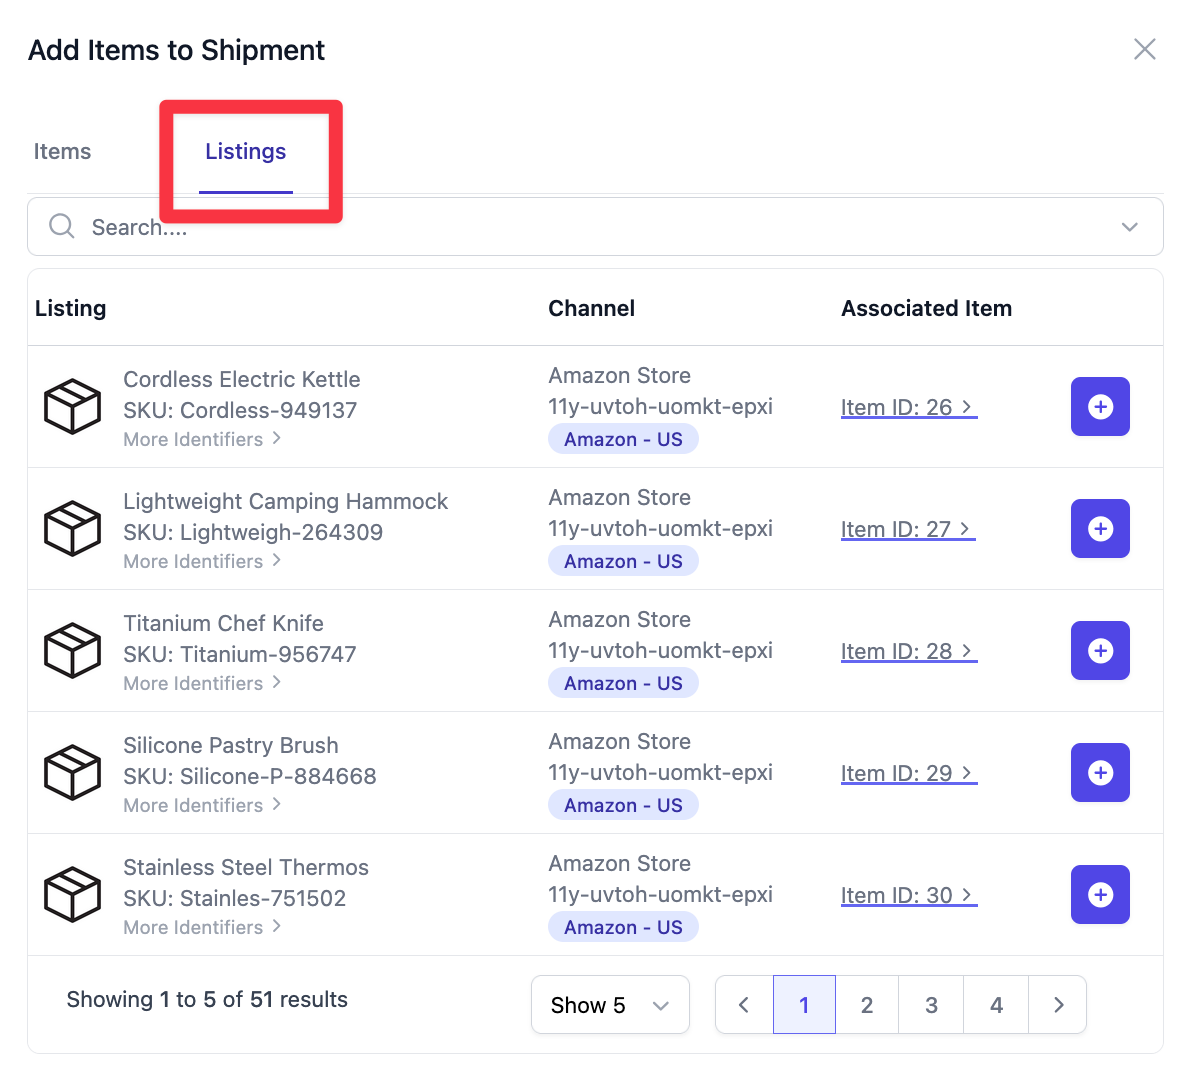Click SKU: Lightweigh-264309 text
Screen dimensions: 1188x1078
click(x=253, y=533)
